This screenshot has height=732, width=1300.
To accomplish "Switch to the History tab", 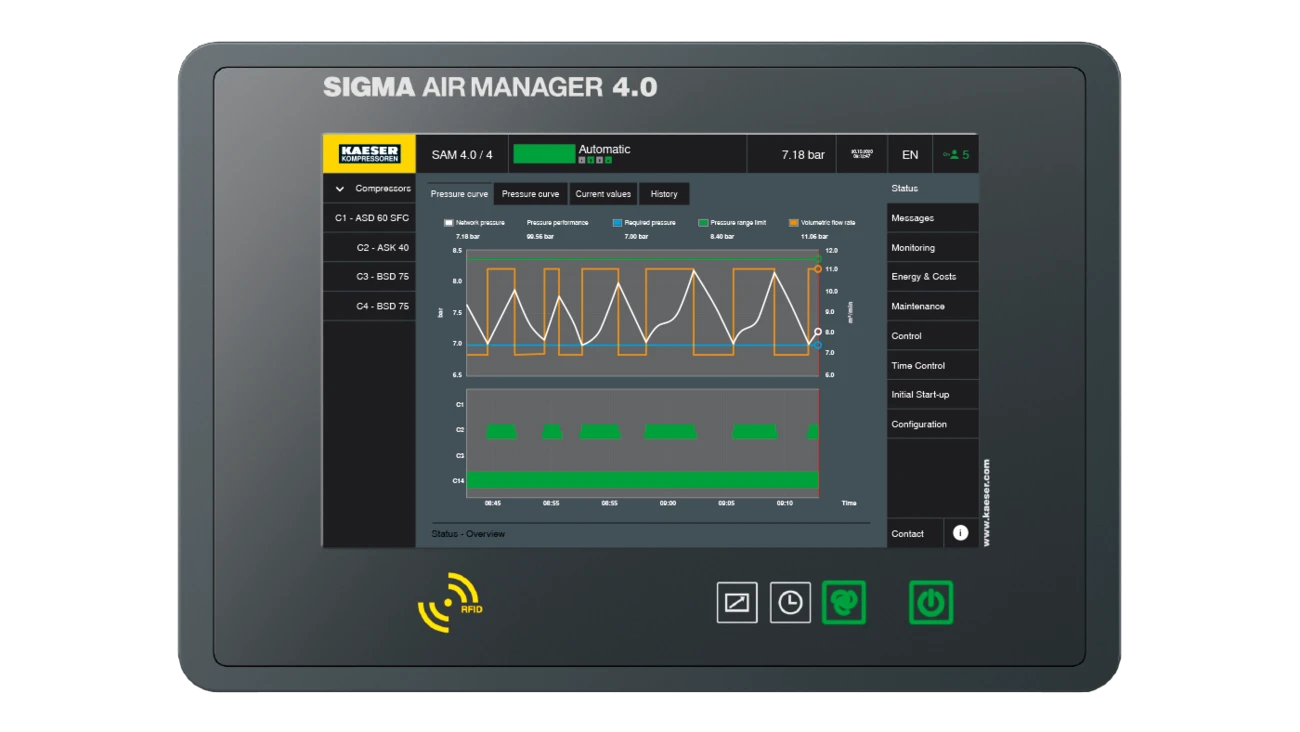I will coord(664,193).
